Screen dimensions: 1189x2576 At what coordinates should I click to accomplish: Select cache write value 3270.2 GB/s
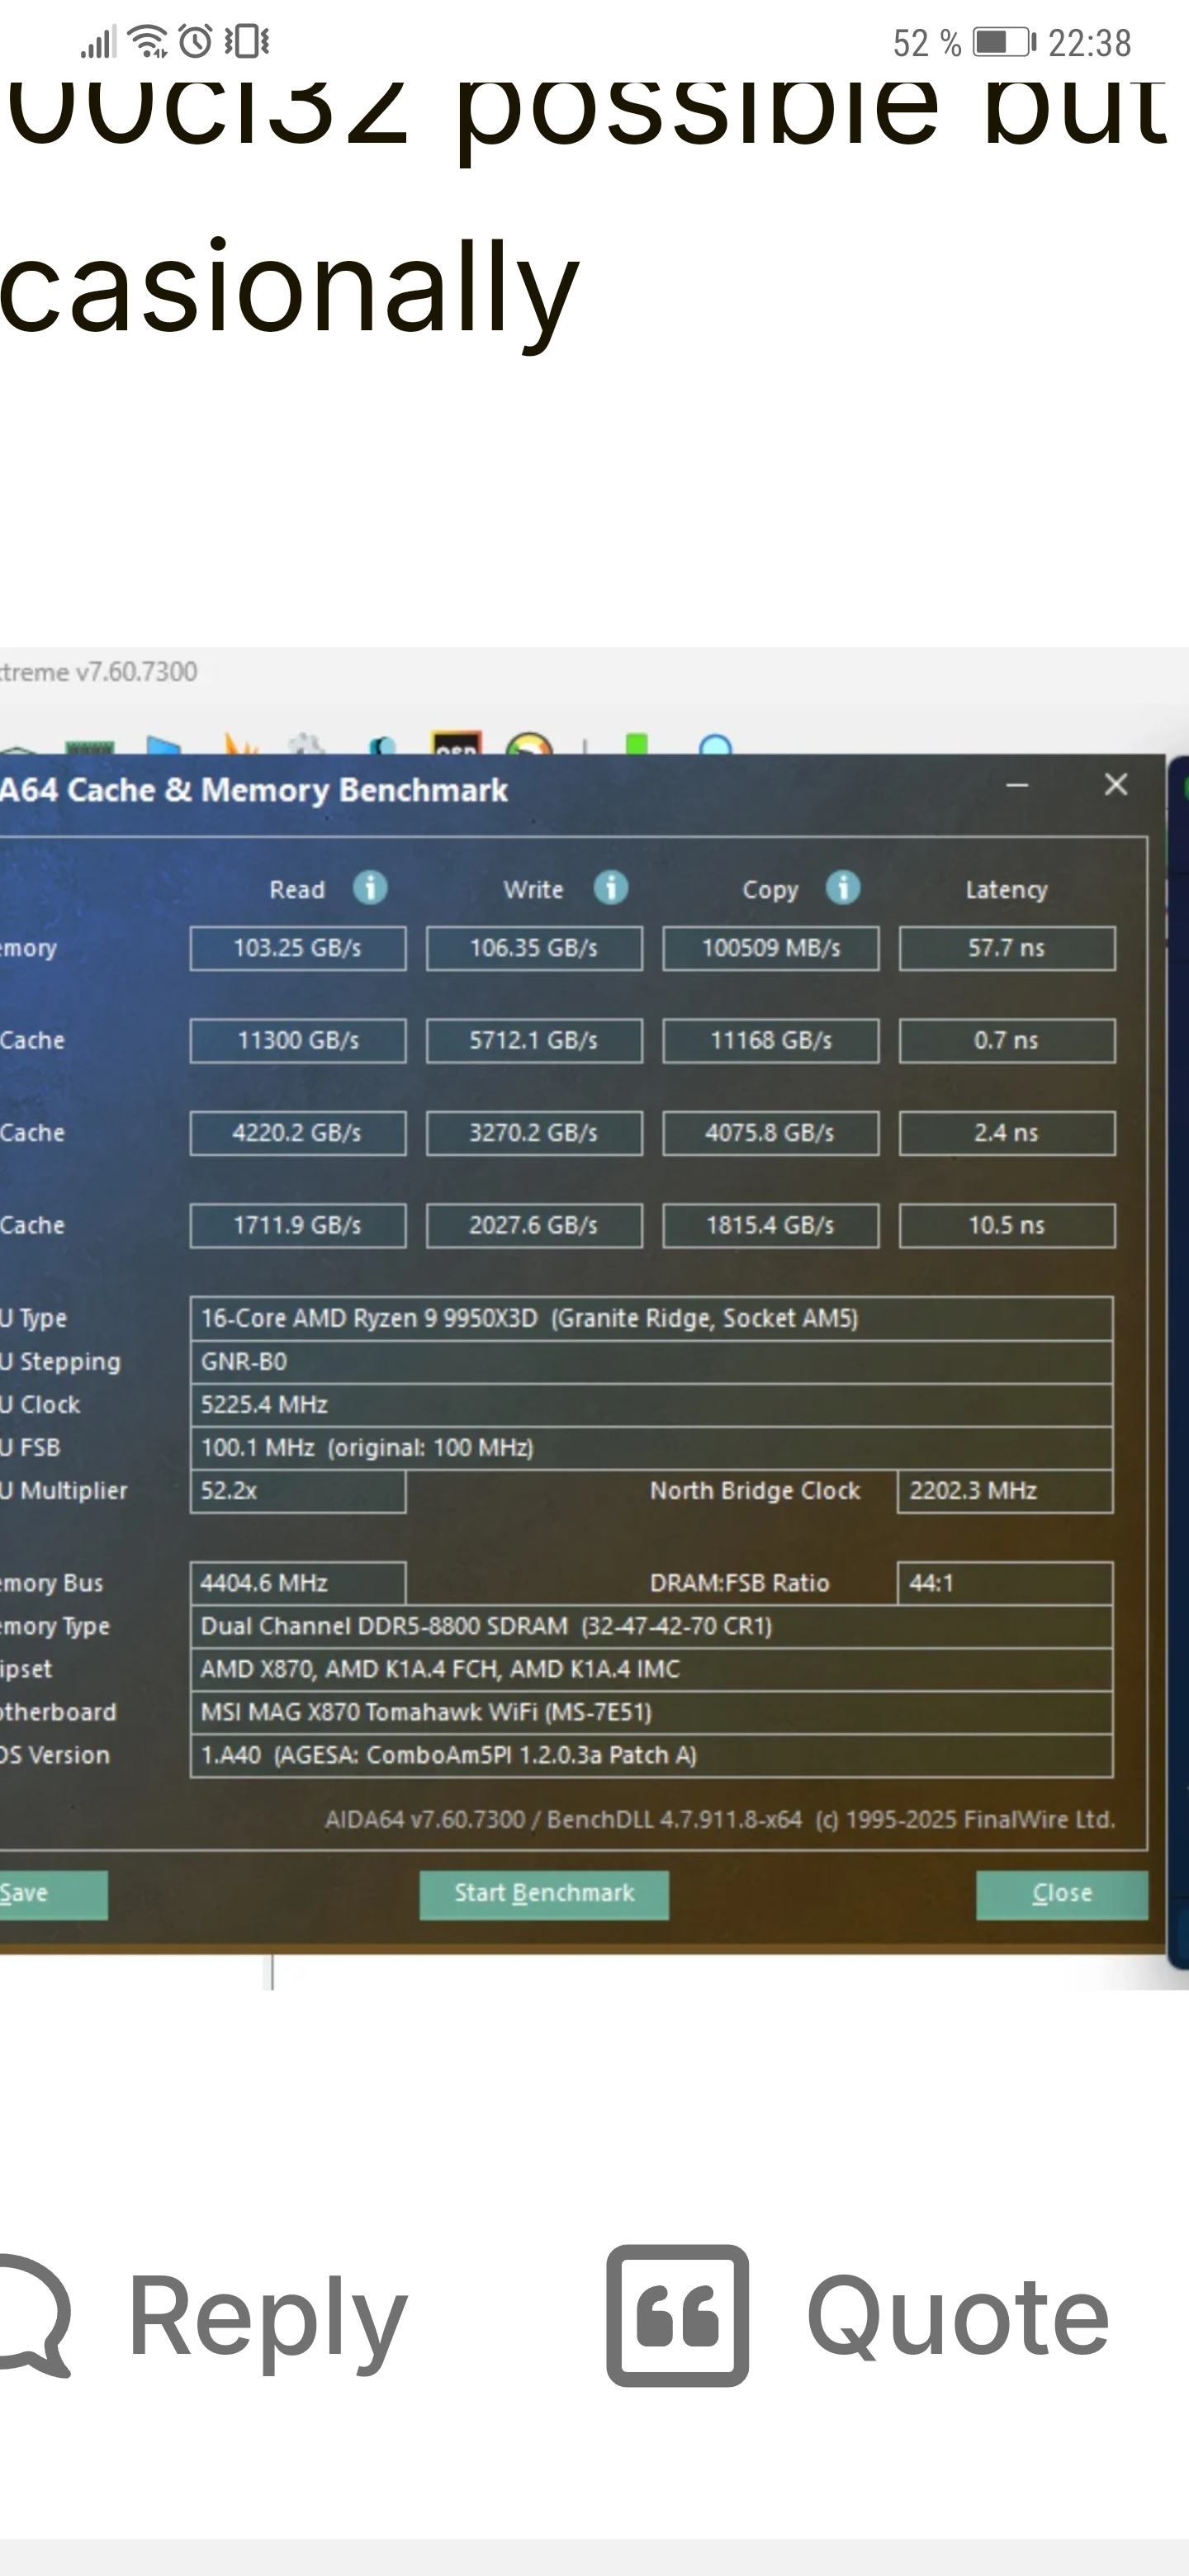pos(534,1133)
